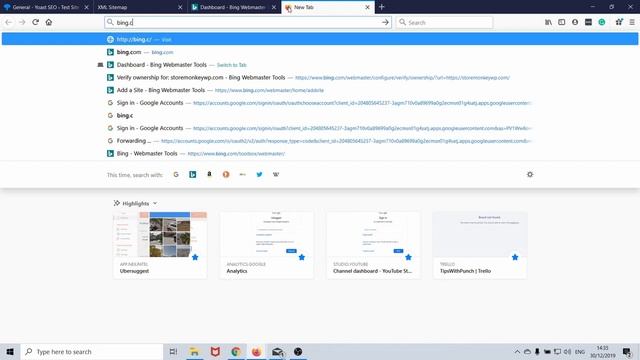Search this time with Twitter icon

pos(259,174)
